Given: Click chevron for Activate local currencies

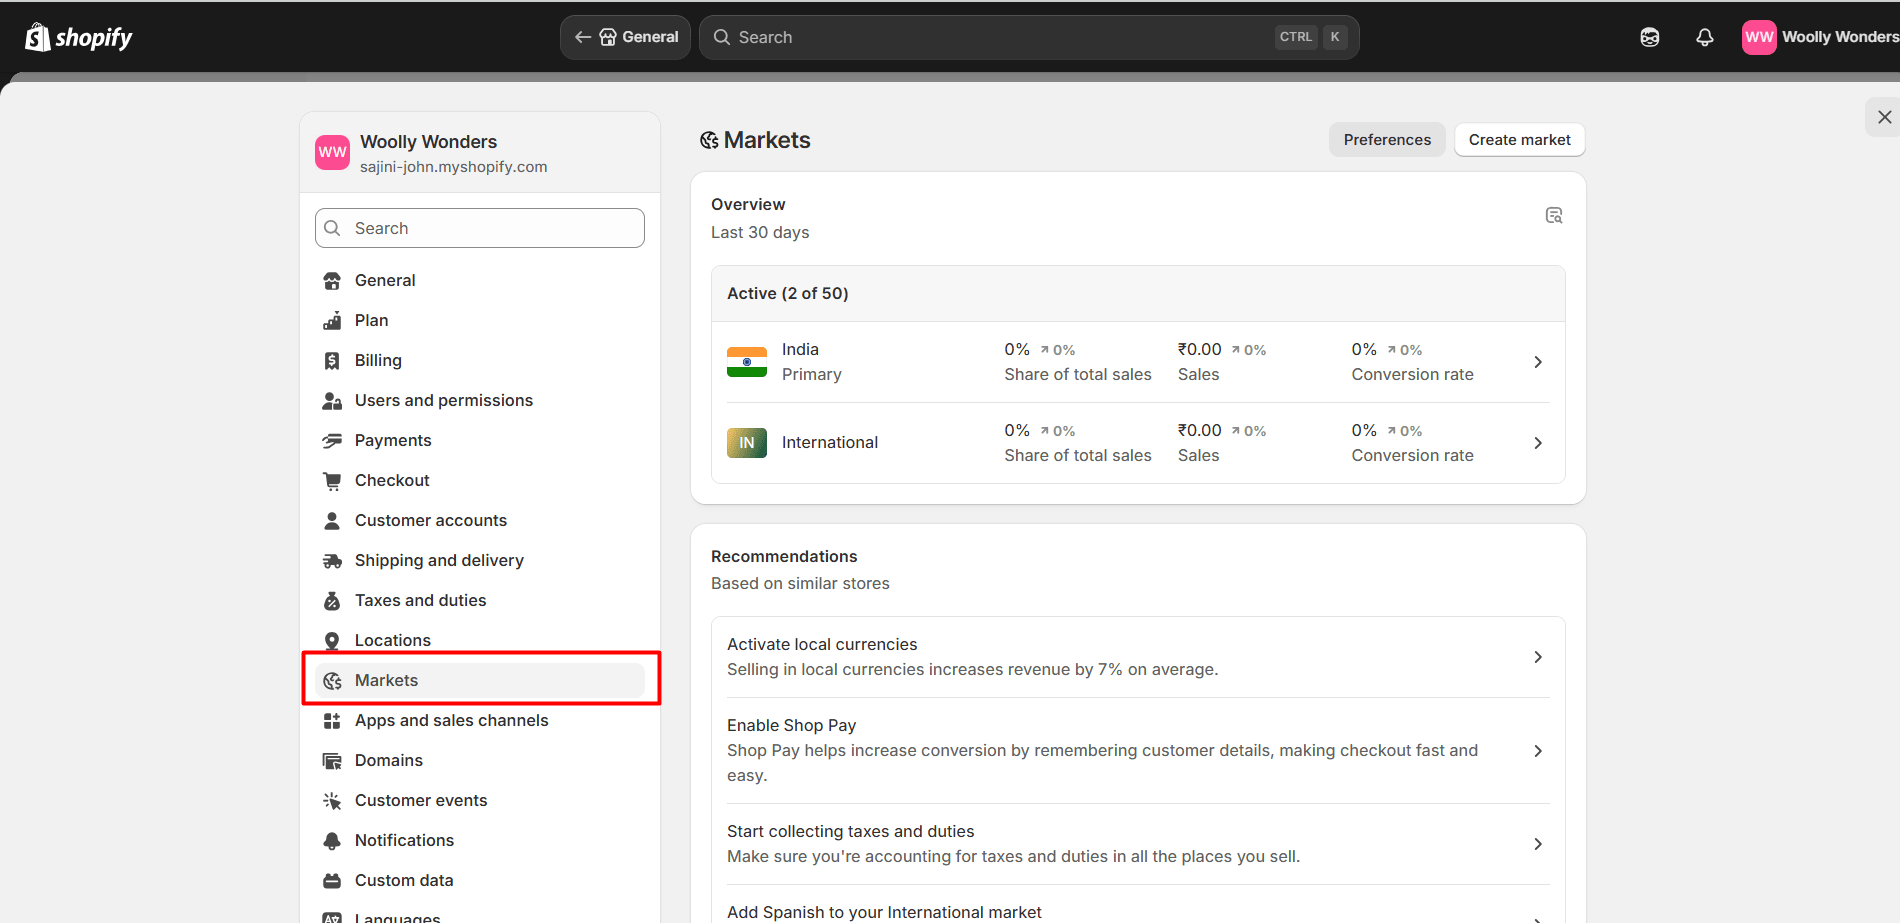Looking at the screenshot, I should [1538, 657].
